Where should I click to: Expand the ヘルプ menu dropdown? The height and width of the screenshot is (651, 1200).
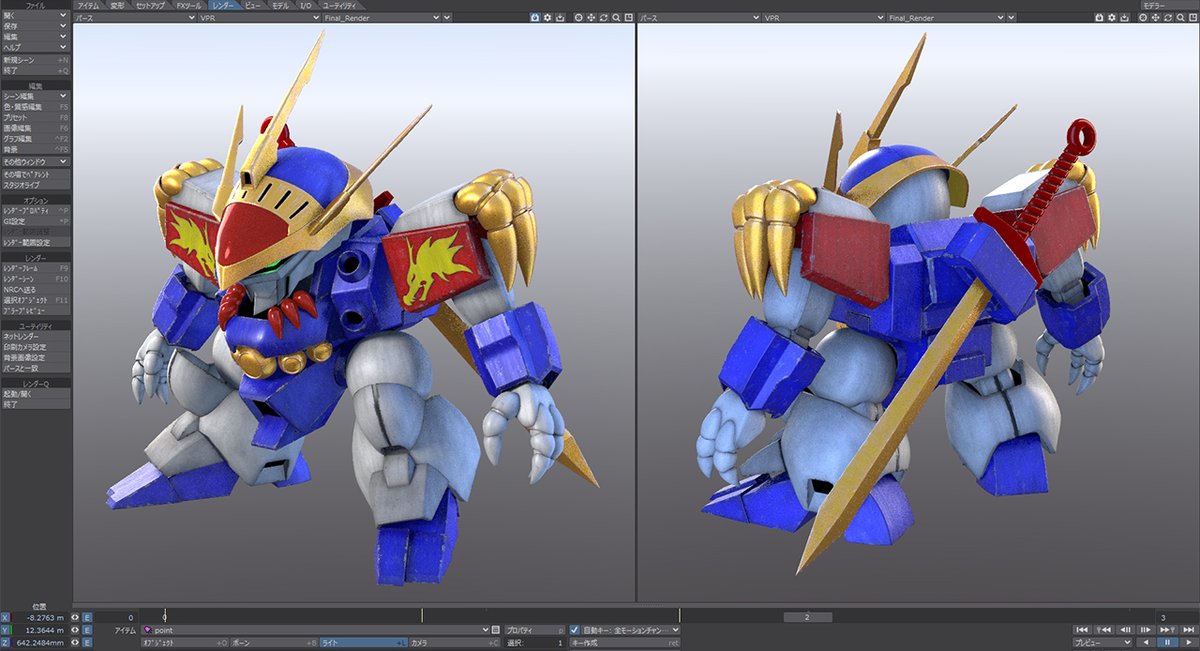[x=36, y=47]
